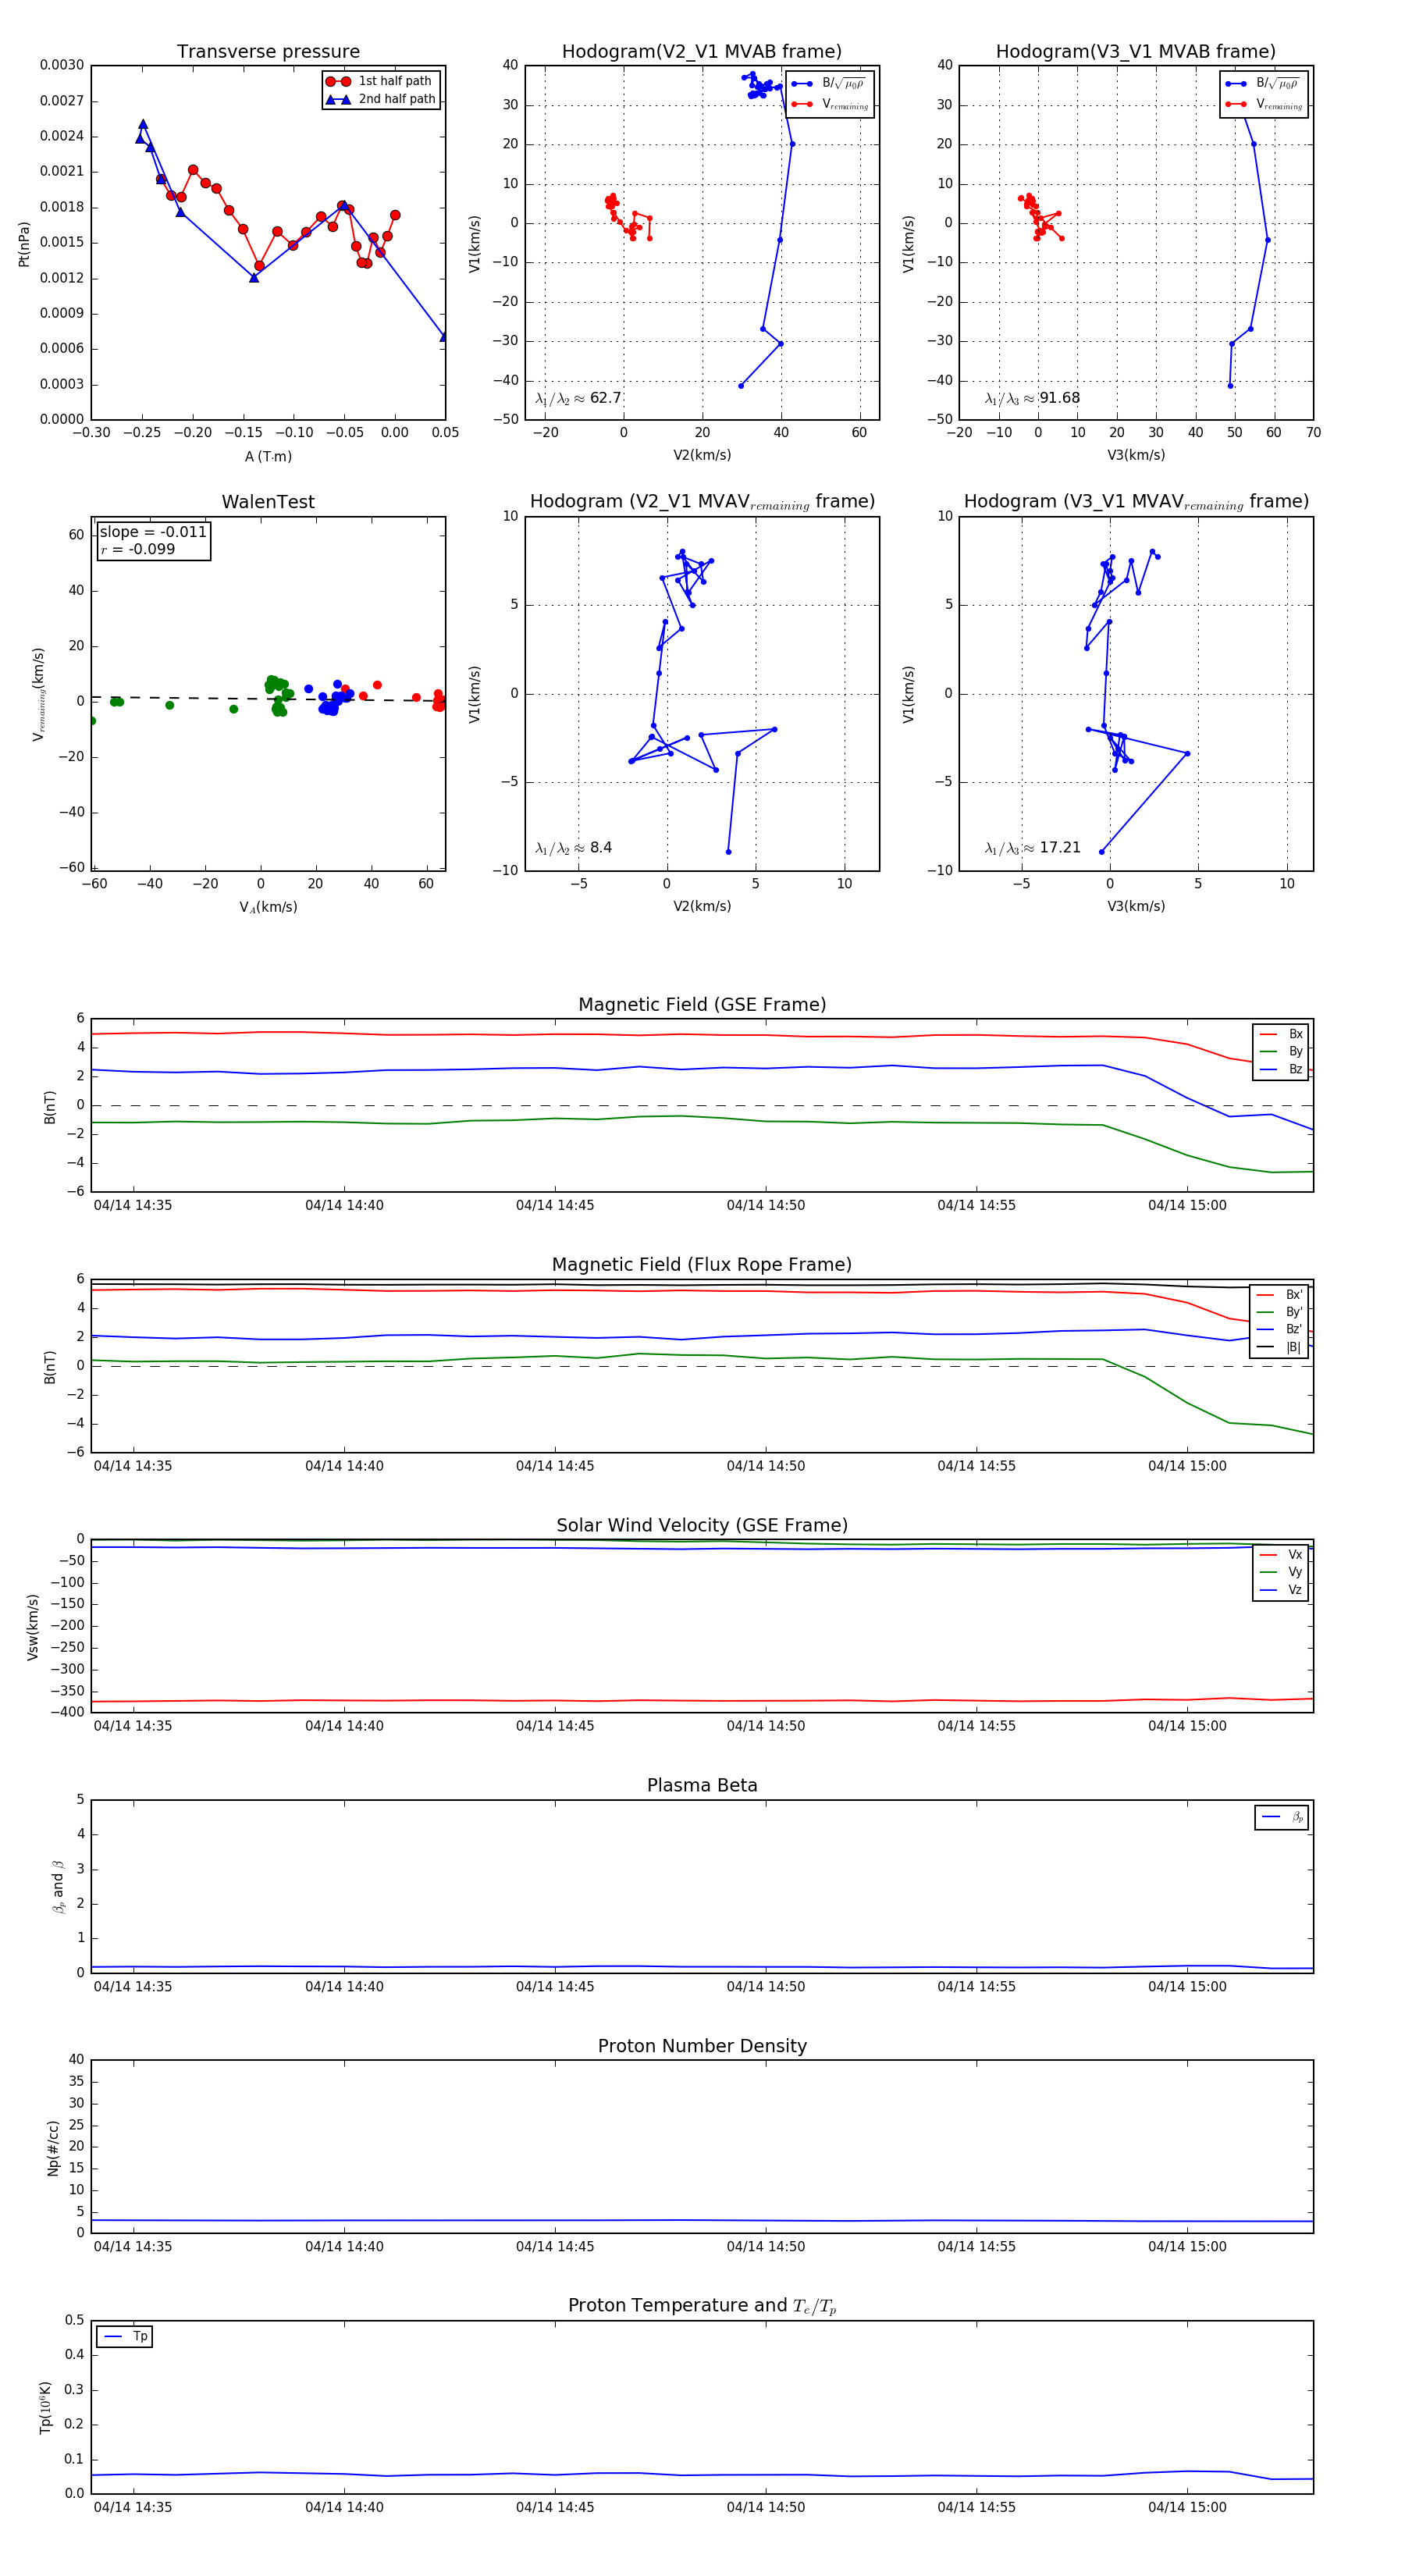Select the 'By' legend entry in GSE panel

point(1281,1051)
